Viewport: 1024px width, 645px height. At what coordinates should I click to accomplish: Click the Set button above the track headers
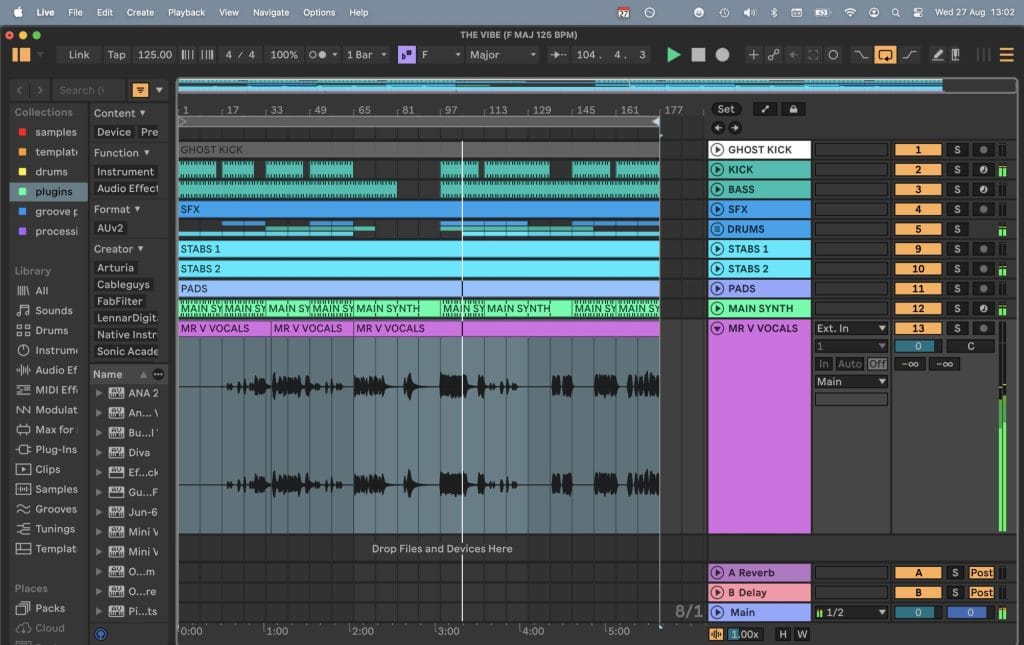726,109
